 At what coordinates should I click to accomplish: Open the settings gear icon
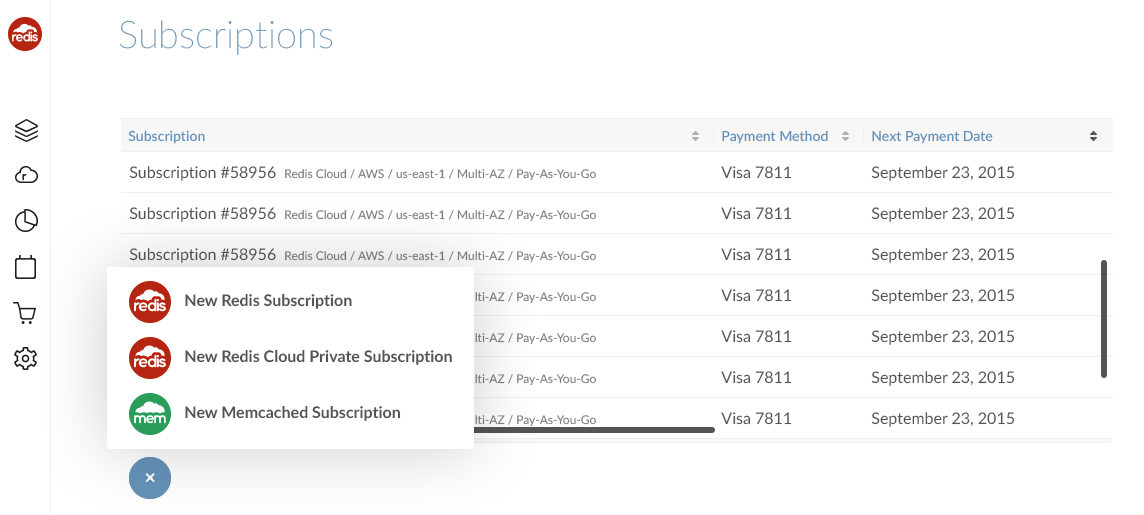26,358
